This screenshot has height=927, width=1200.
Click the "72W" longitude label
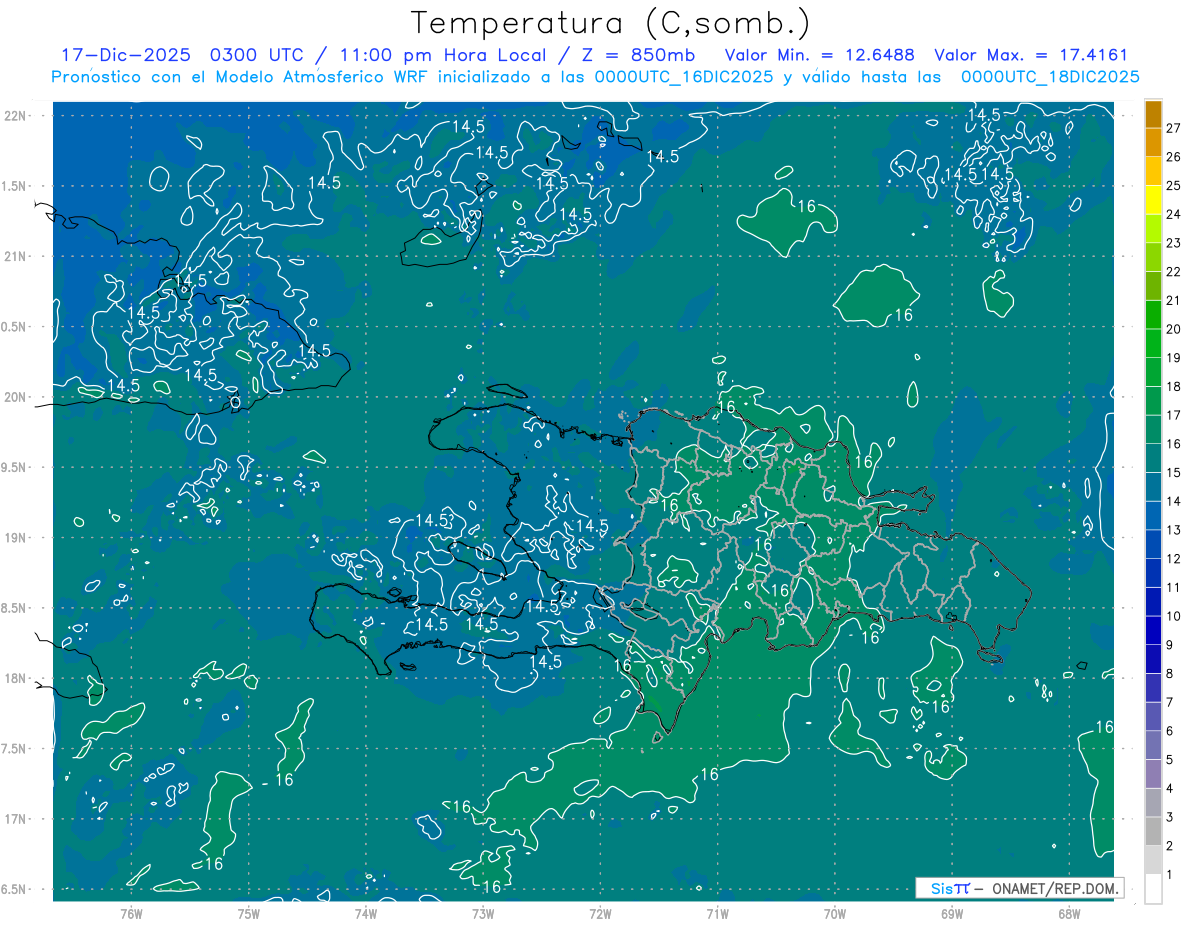pos(601,913)
